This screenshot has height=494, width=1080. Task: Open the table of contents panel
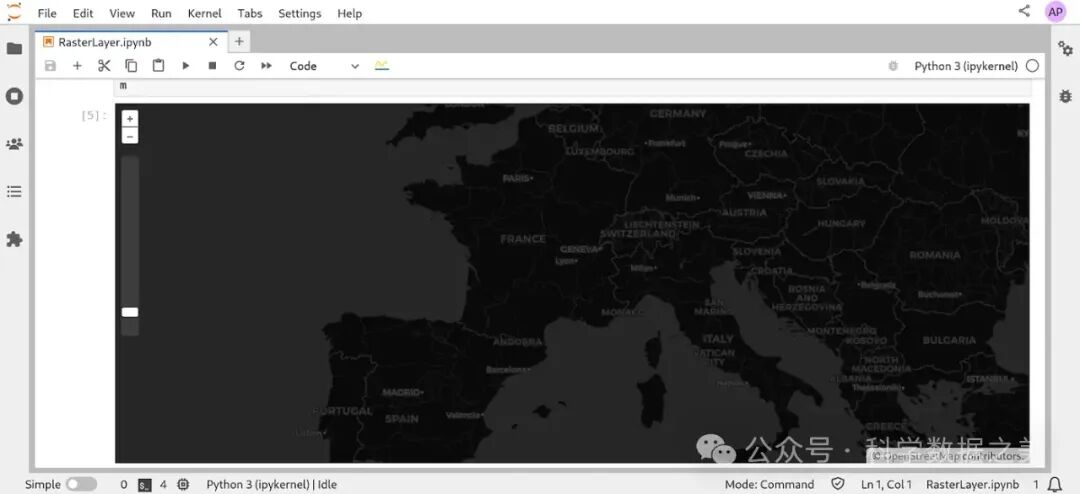coord(14,191)
